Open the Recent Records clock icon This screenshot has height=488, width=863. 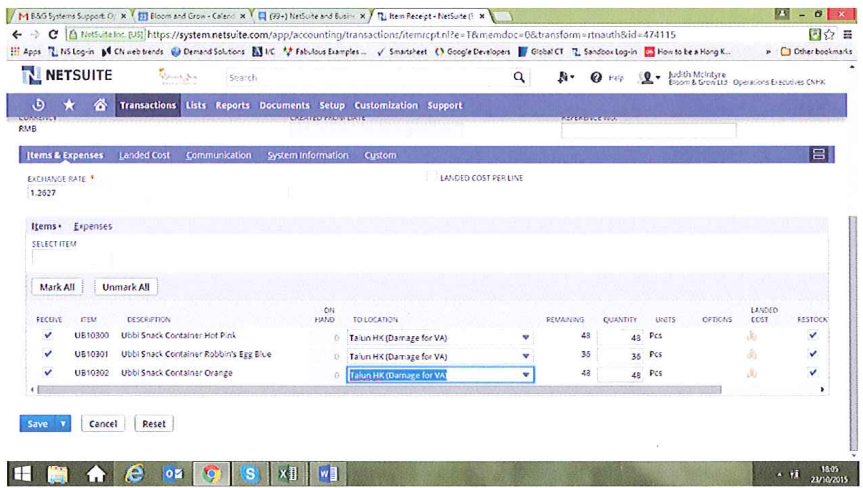[x=39, y=105]
